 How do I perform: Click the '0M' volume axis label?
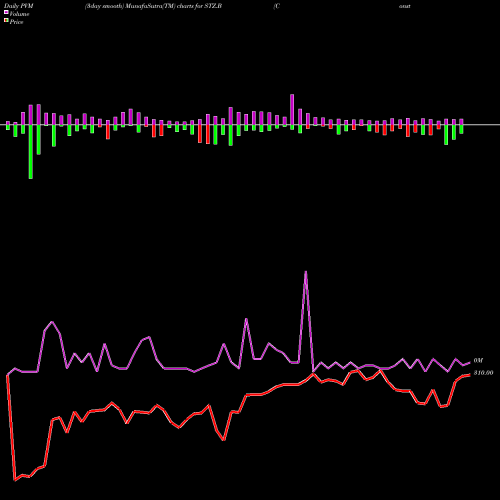[478, 361]
